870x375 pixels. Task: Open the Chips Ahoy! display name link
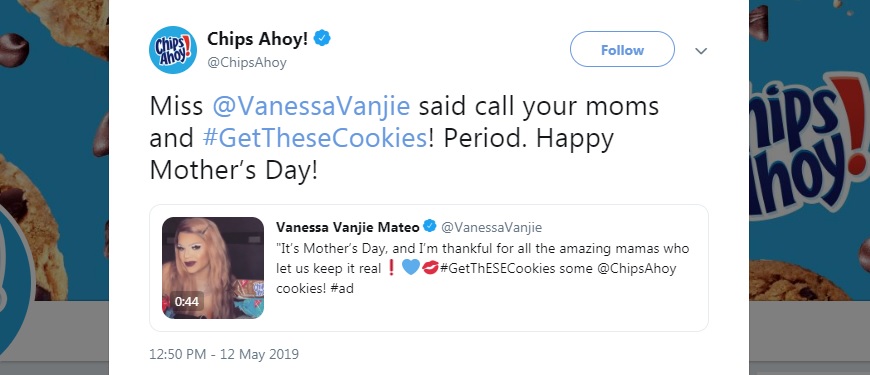click(x=257, y=39)
